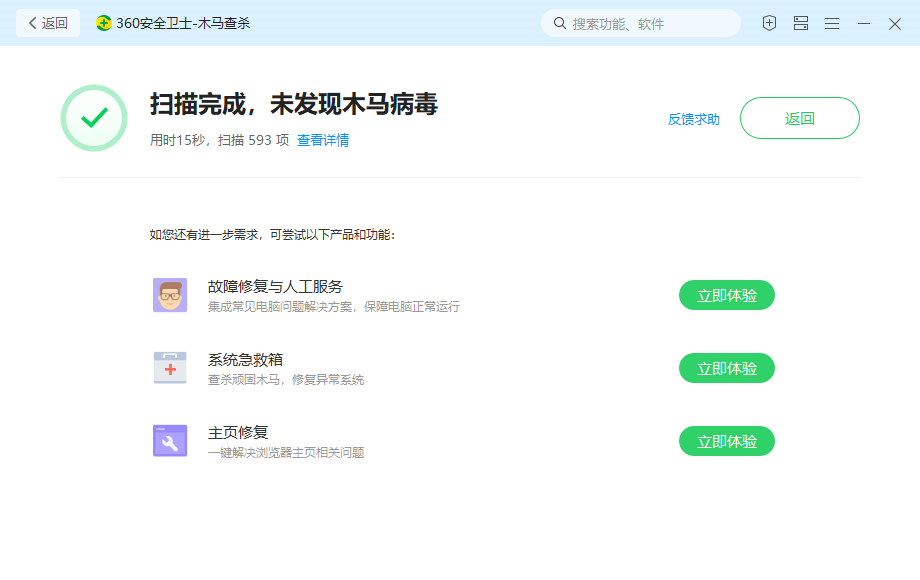The height and width of the screenshot is (580, 920).
Task: Click 立即体验 for 故障修复与人工服务
Action: coord(727,295)
